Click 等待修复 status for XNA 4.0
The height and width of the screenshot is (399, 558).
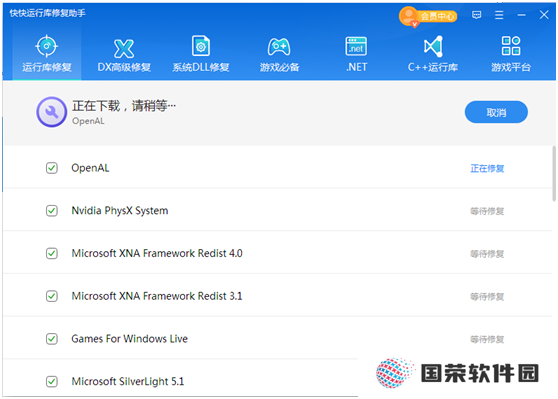point(487,254)
